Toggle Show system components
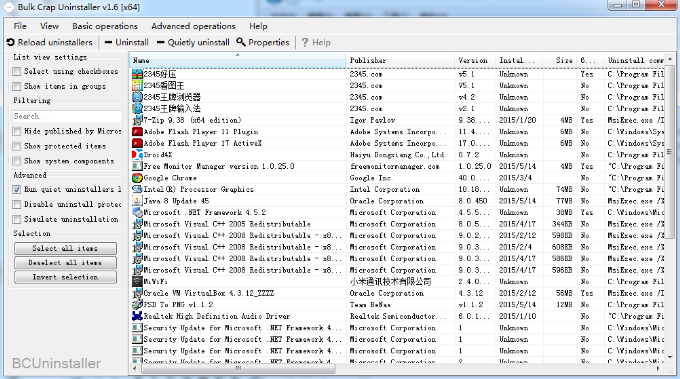The width and height of the screenshot is (680, 379). tap(17, 161)
